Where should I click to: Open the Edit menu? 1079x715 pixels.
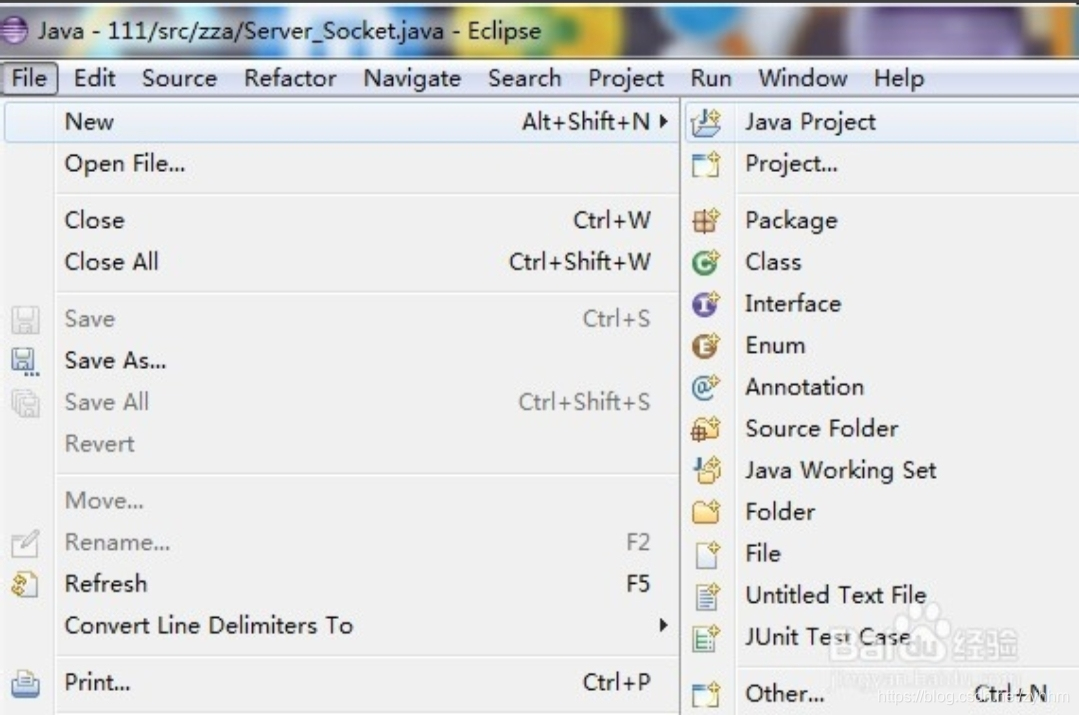[95, 78]
